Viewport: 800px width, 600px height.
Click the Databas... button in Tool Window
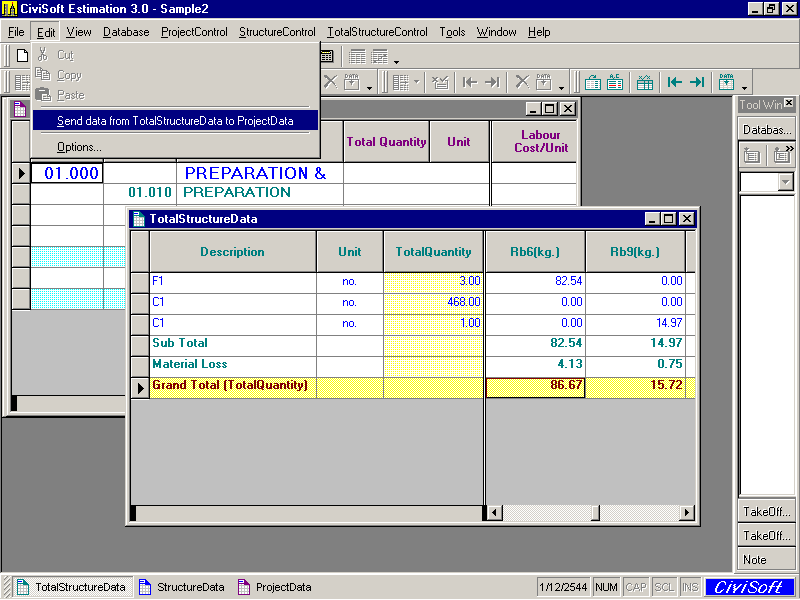click(x=766, y=130)
